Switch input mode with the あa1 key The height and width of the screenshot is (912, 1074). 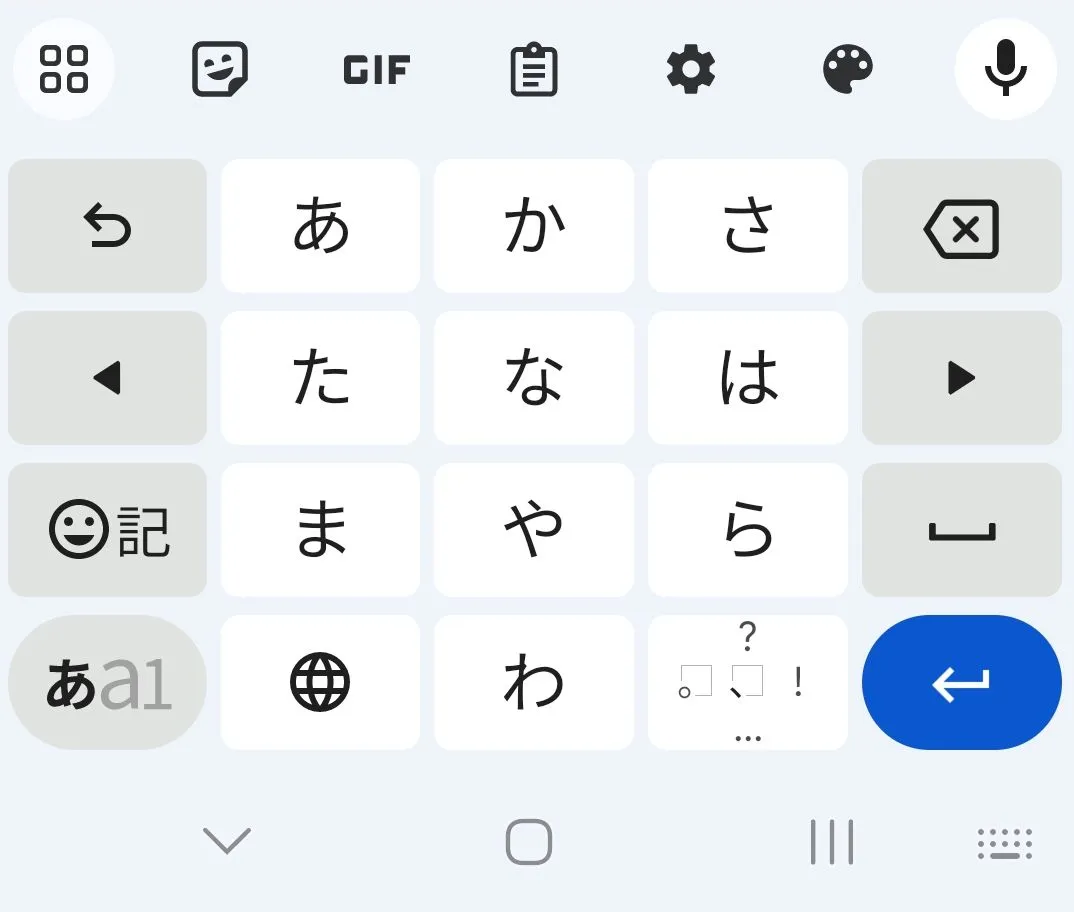(107, 682)
